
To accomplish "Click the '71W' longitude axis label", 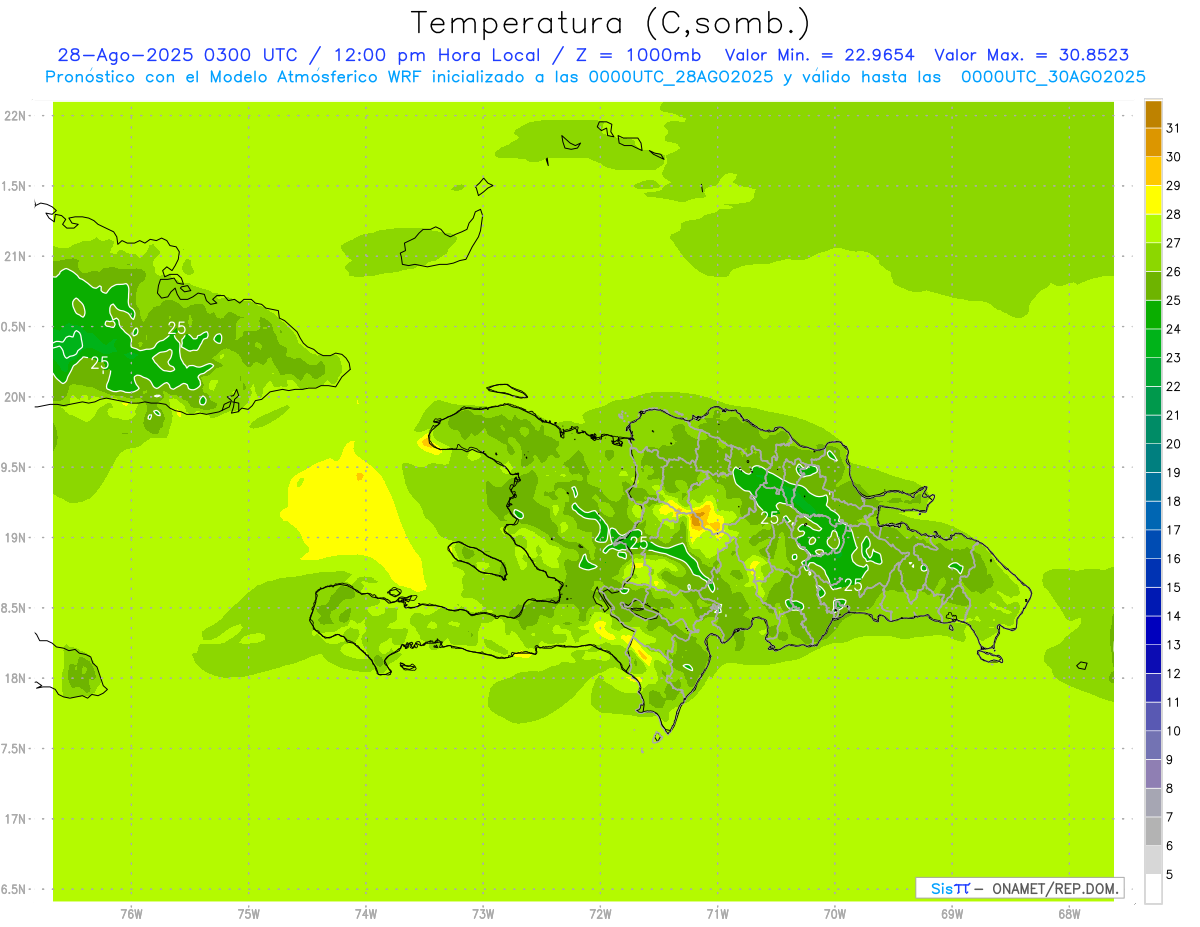I will 717,913.
